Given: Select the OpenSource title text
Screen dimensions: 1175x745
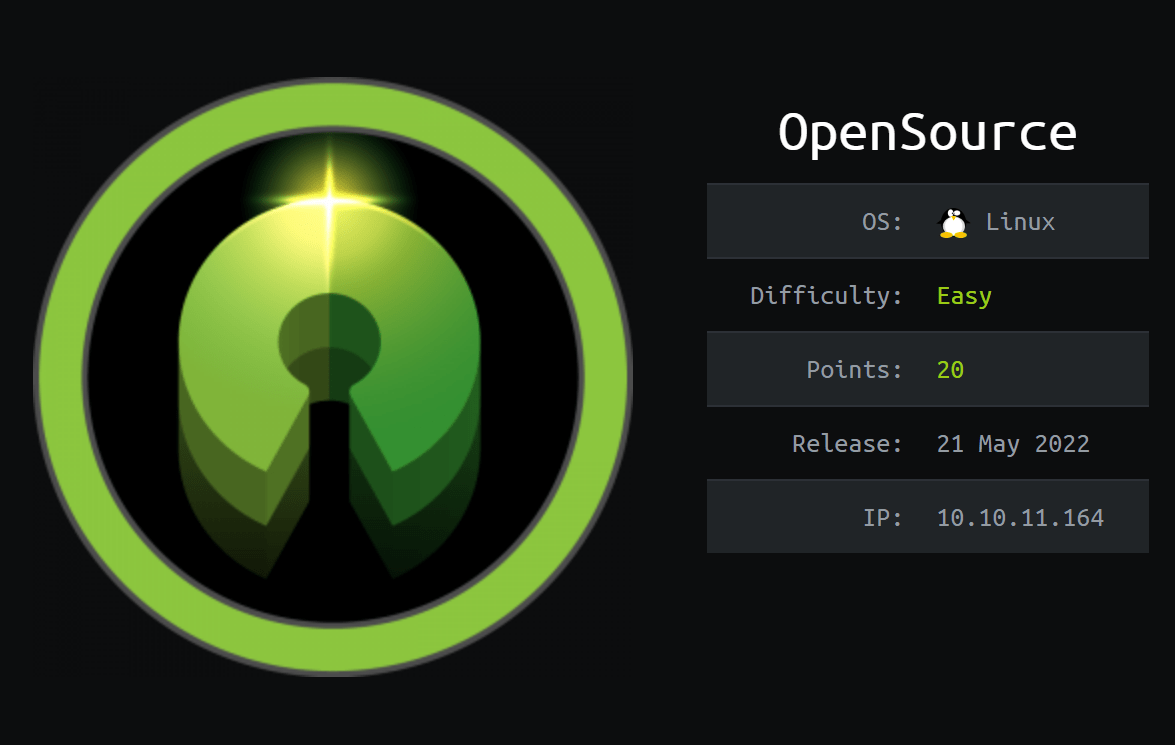Looking at the screenshot, I should point(928,133).
